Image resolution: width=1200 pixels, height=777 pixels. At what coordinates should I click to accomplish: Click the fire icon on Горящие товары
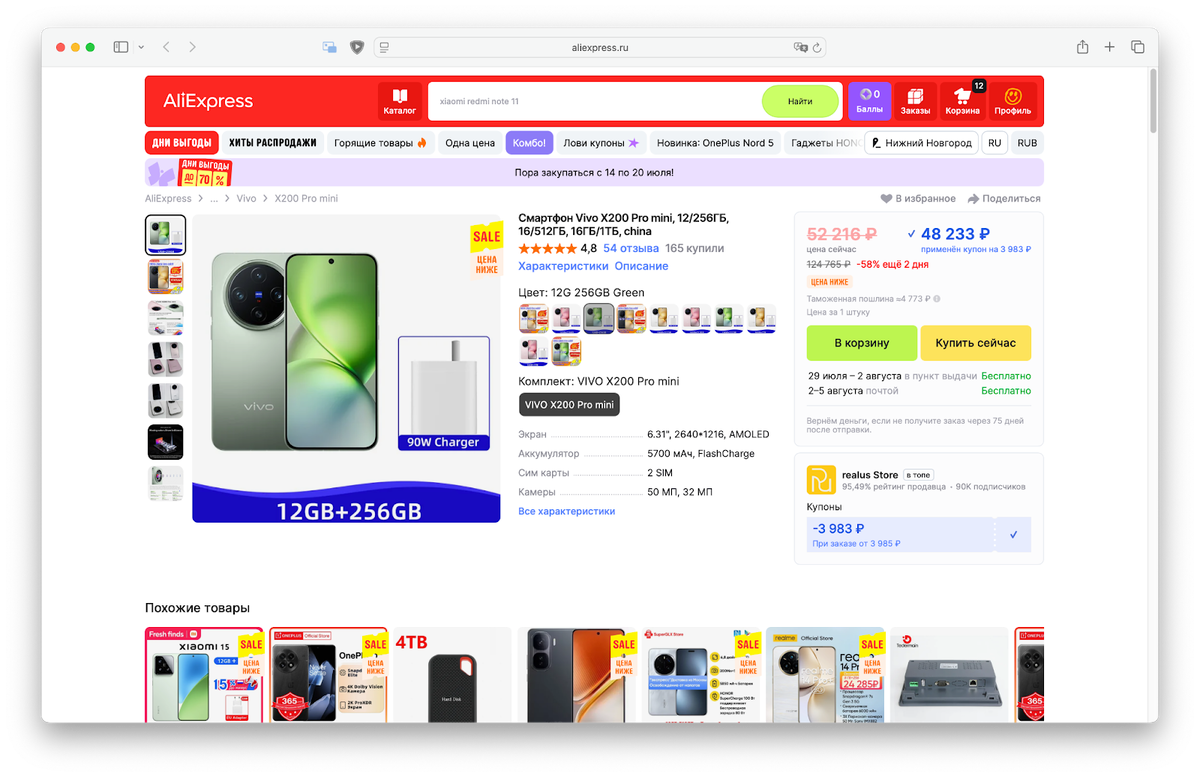(x=422, y=143)
